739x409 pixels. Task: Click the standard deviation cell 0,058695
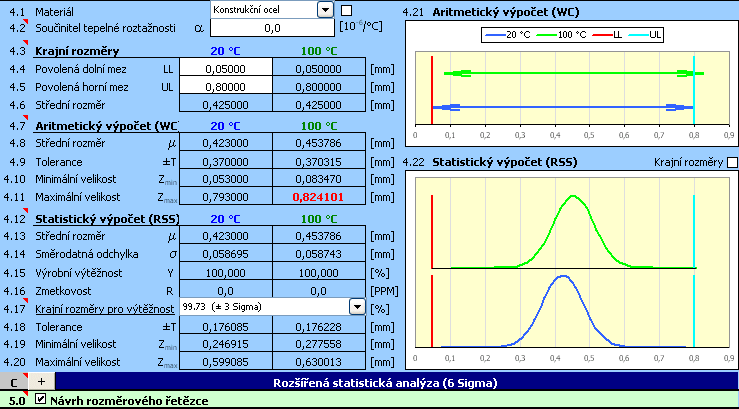pos(225,254)
